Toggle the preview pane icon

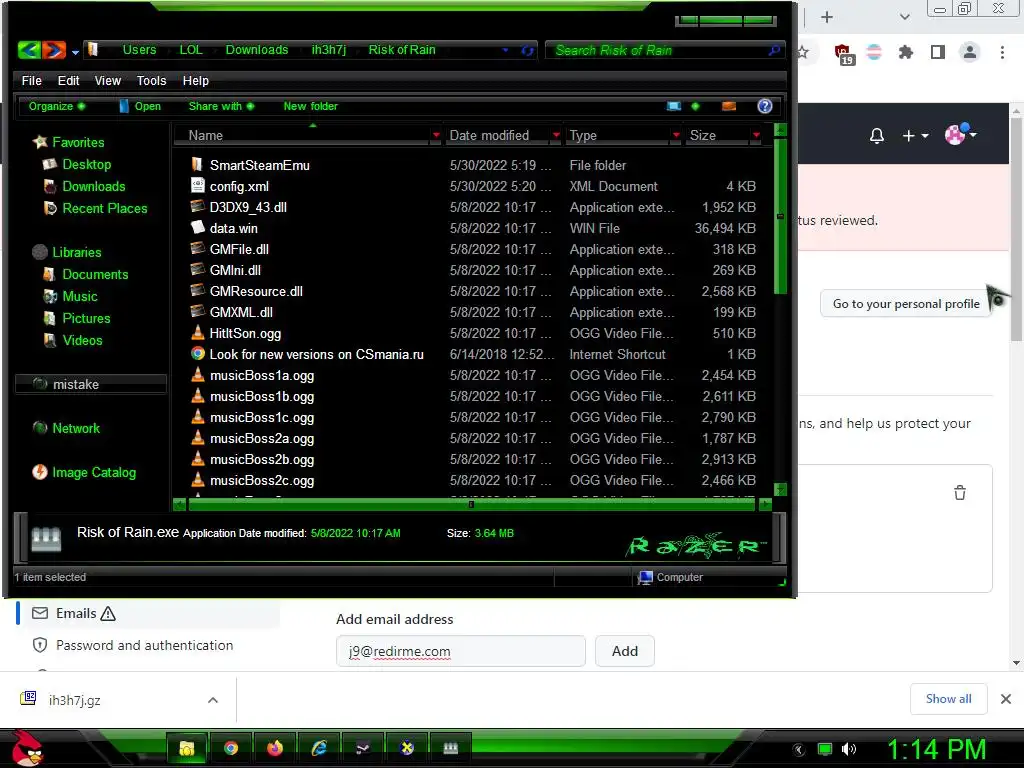pyautogui.click(x=729, y=106)
